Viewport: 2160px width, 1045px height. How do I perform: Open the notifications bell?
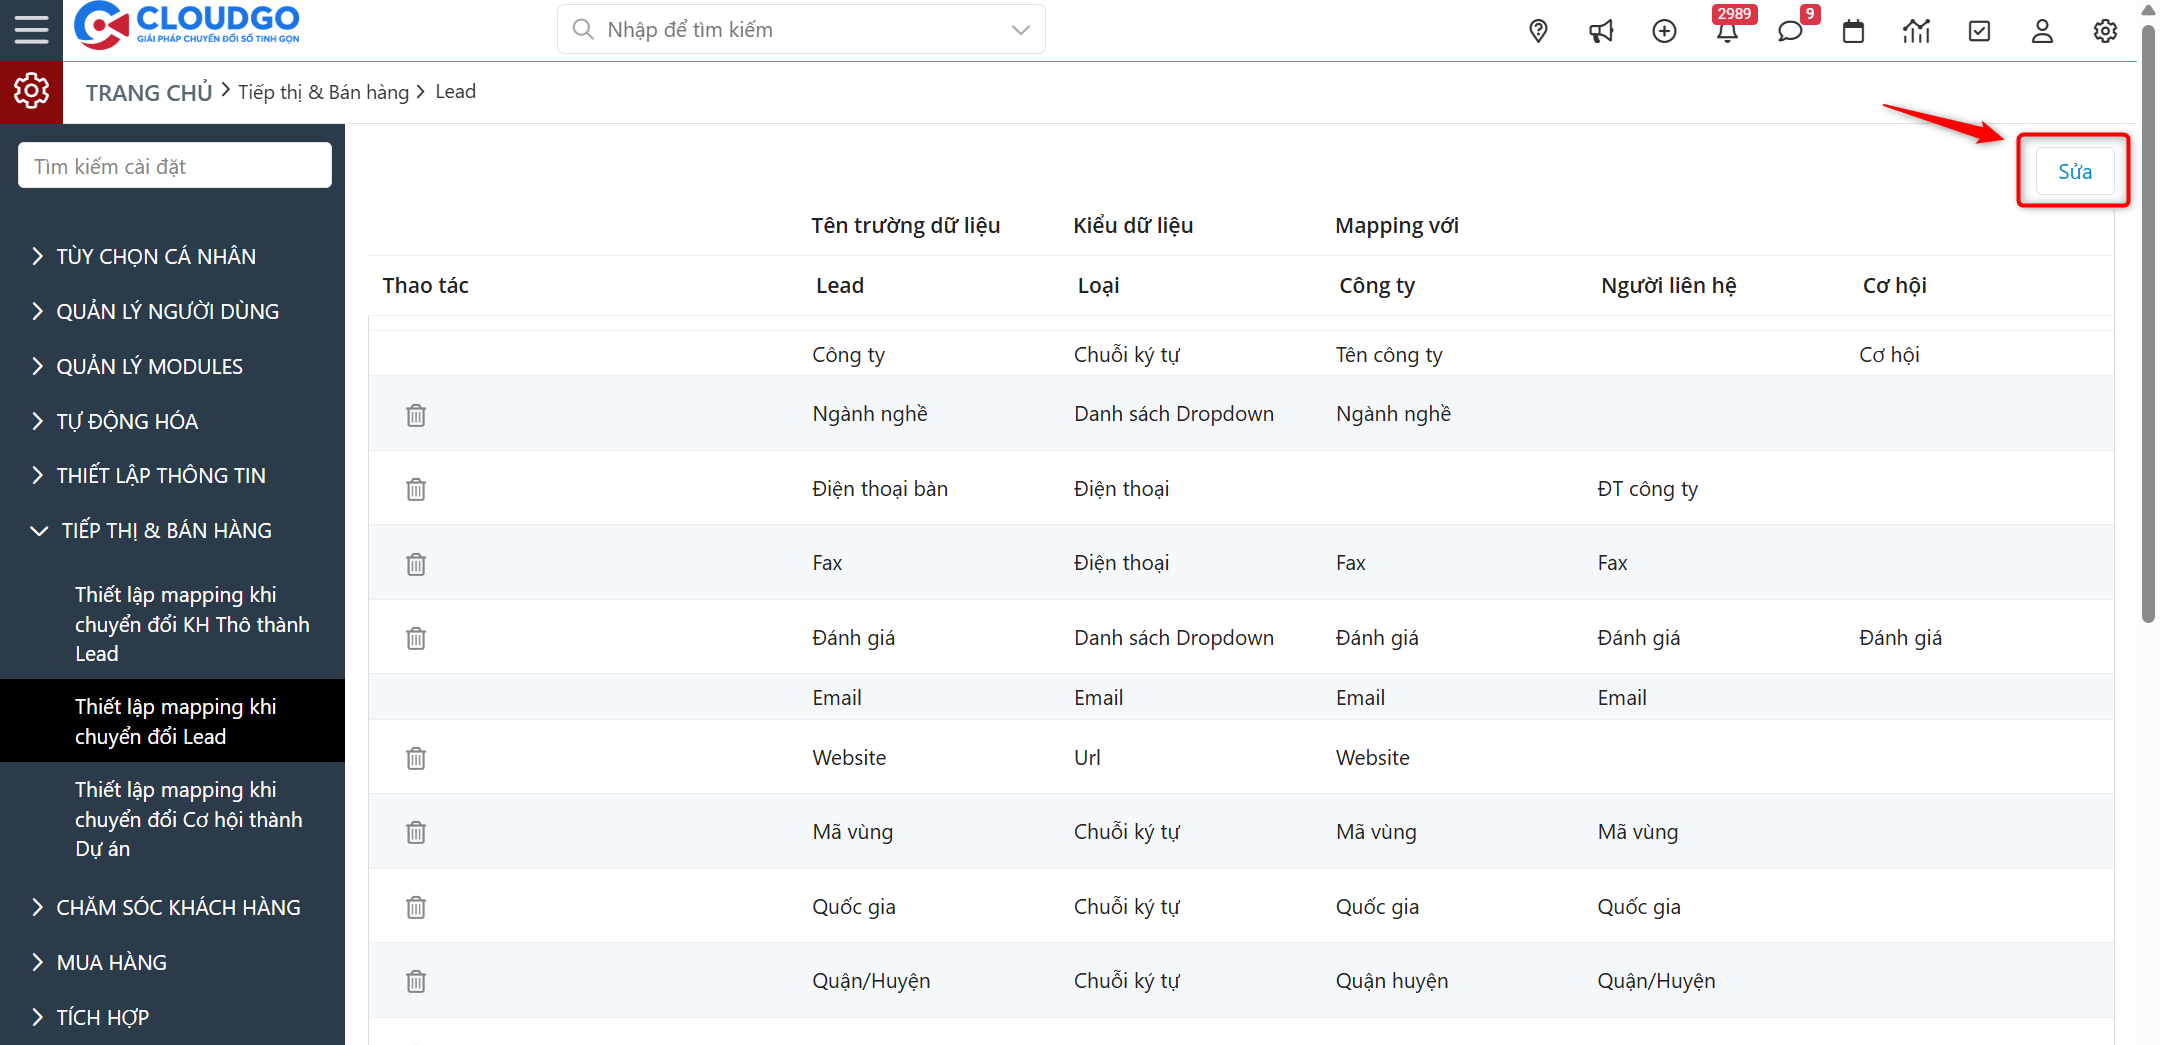(x=1727, y=31)
